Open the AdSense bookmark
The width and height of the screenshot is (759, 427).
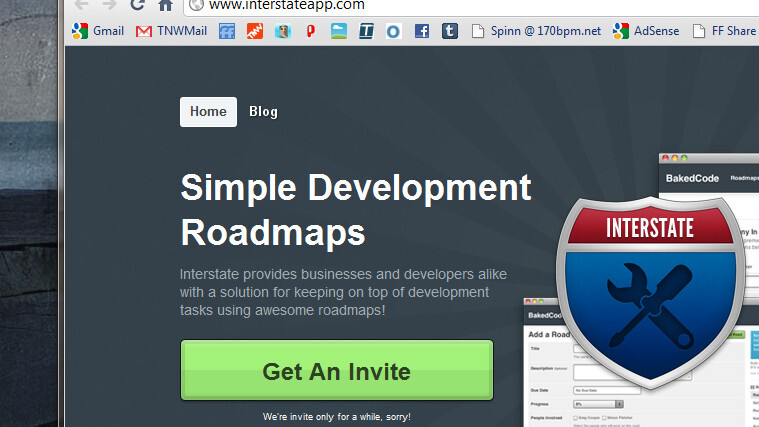[x=647, y=31]
